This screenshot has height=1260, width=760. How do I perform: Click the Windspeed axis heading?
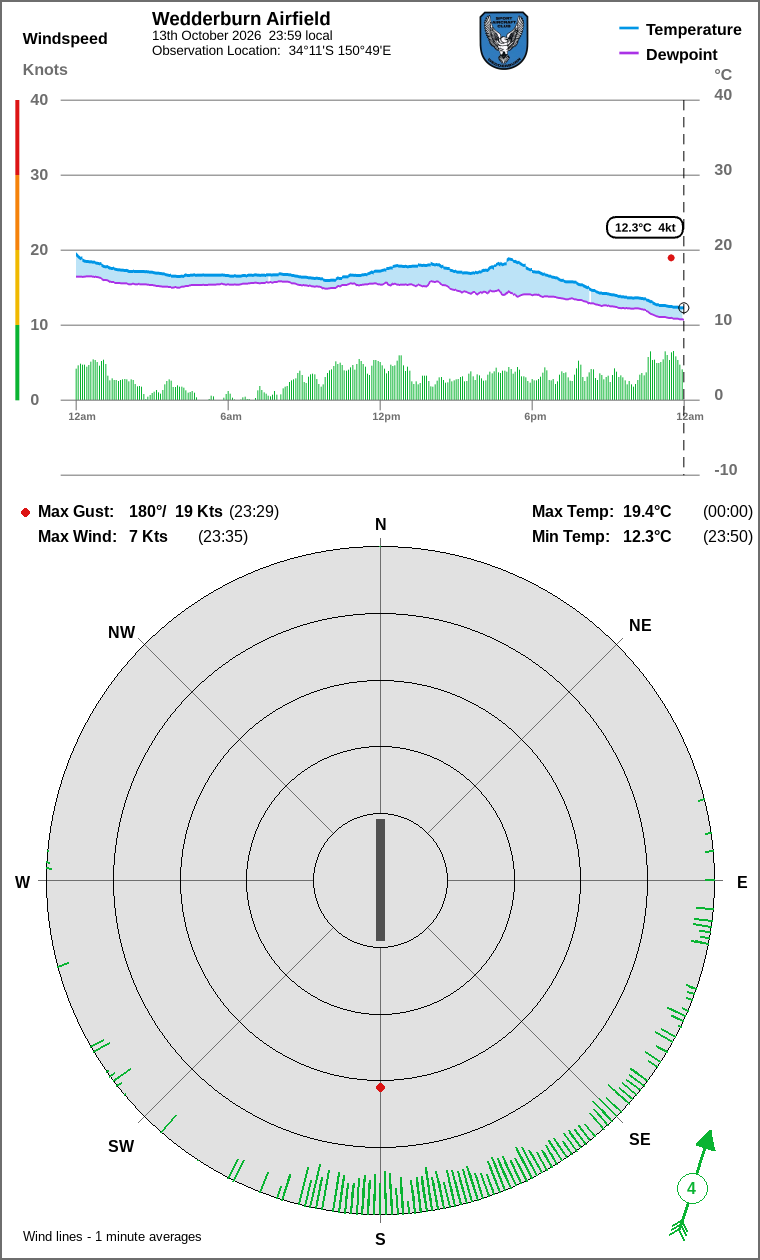click(65, 39)
